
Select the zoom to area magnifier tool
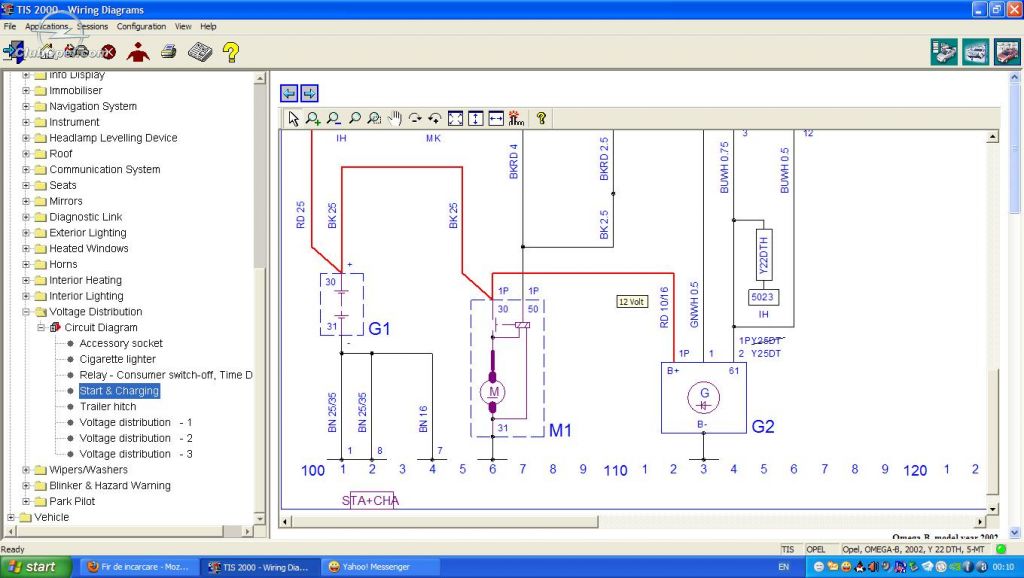click(374, 118)
